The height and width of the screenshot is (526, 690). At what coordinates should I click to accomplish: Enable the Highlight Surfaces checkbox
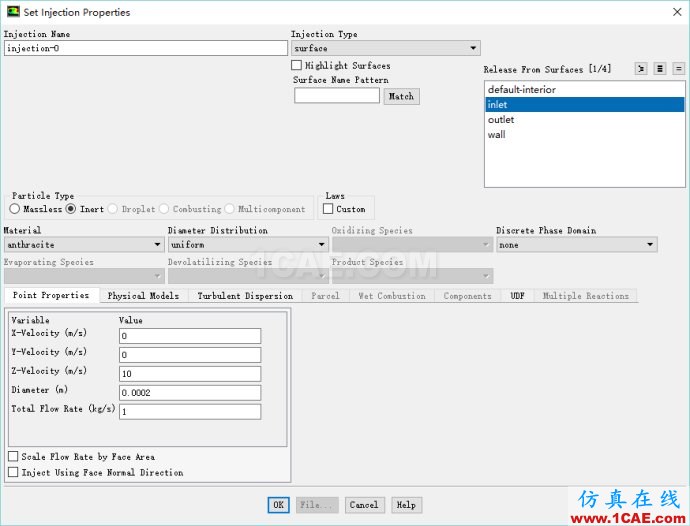tap(296, 66)
